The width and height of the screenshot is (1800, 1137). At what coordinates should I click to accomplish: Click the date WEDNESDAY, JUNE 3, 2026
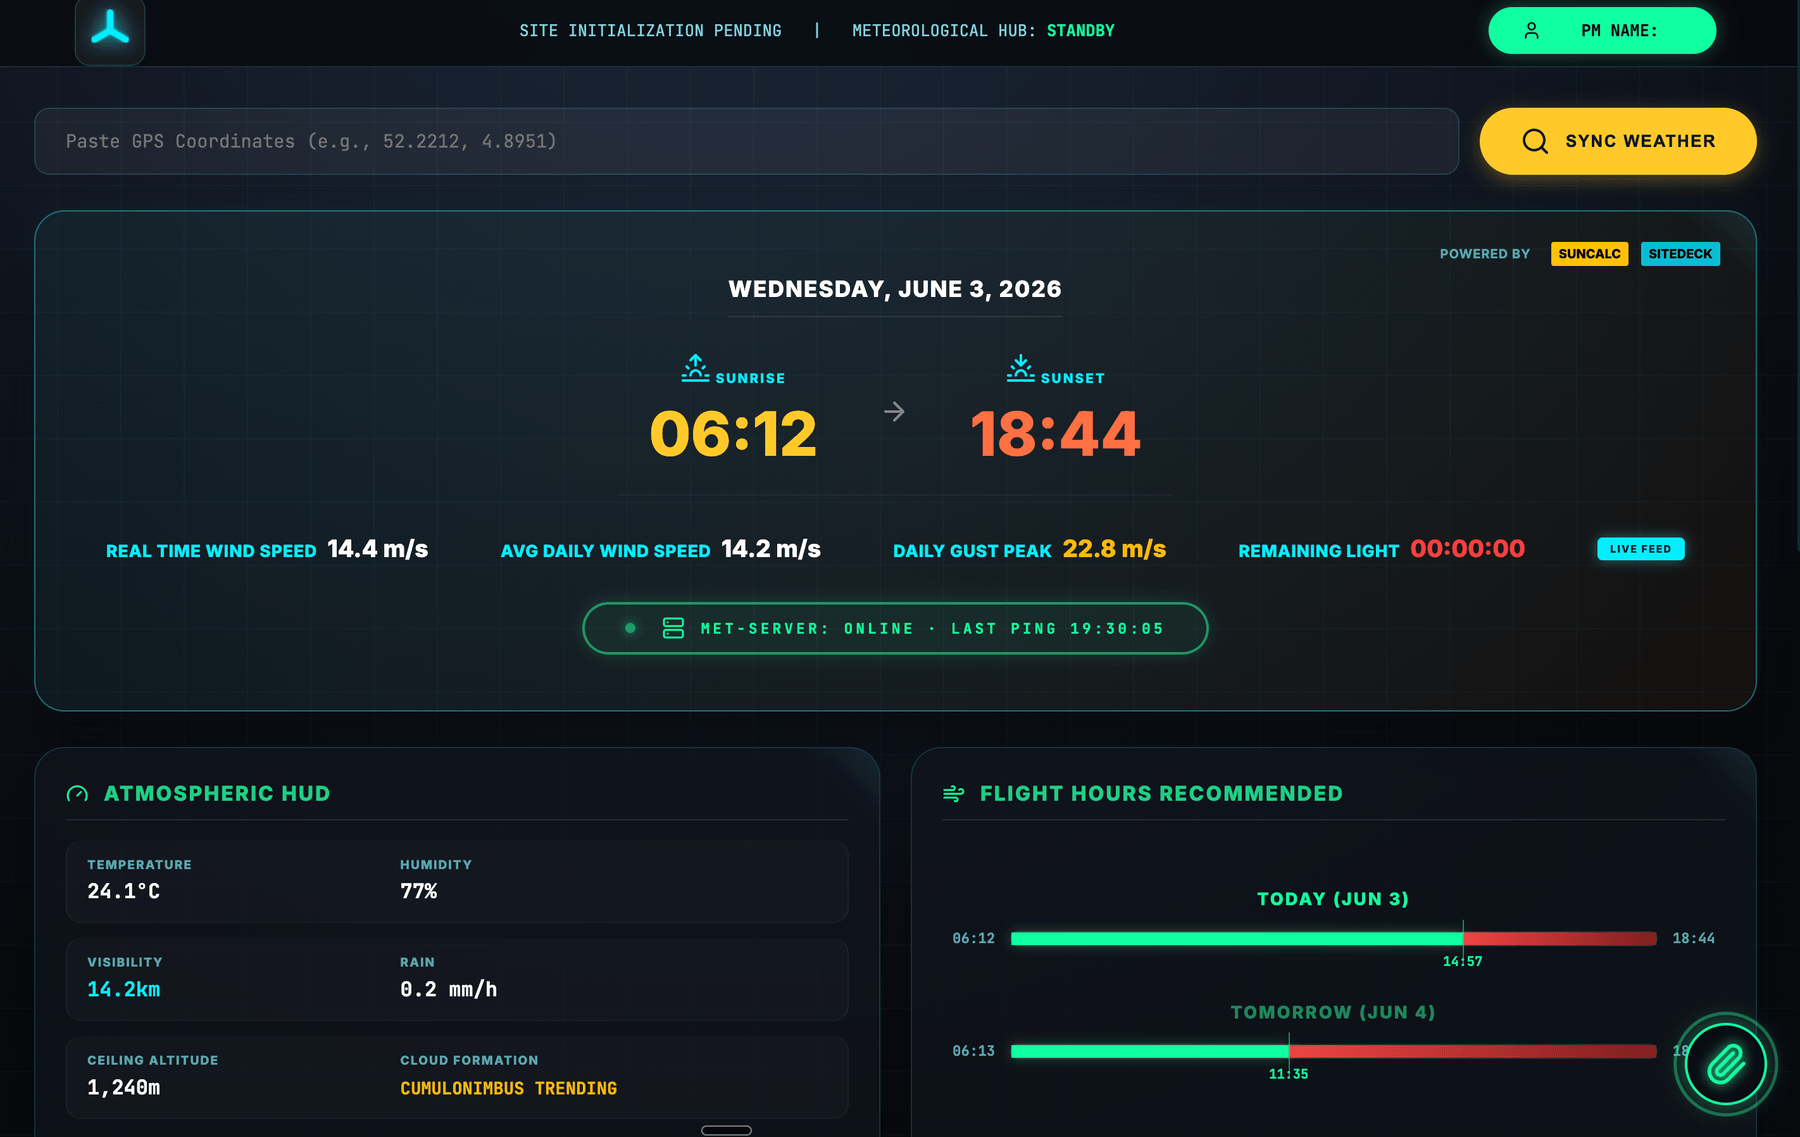[895, 289]
